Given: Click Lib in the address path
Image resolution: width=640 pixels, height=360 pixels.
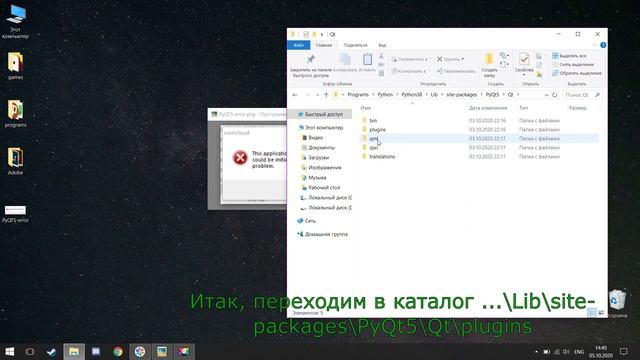Looking at the screenshot, I should coord(434,94).
